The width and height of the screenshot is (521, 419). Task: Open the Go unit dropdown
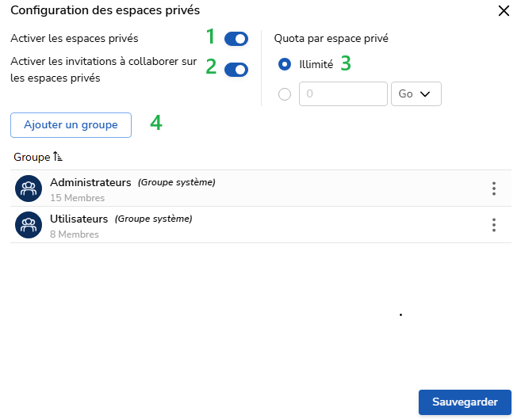coord(416,94)
